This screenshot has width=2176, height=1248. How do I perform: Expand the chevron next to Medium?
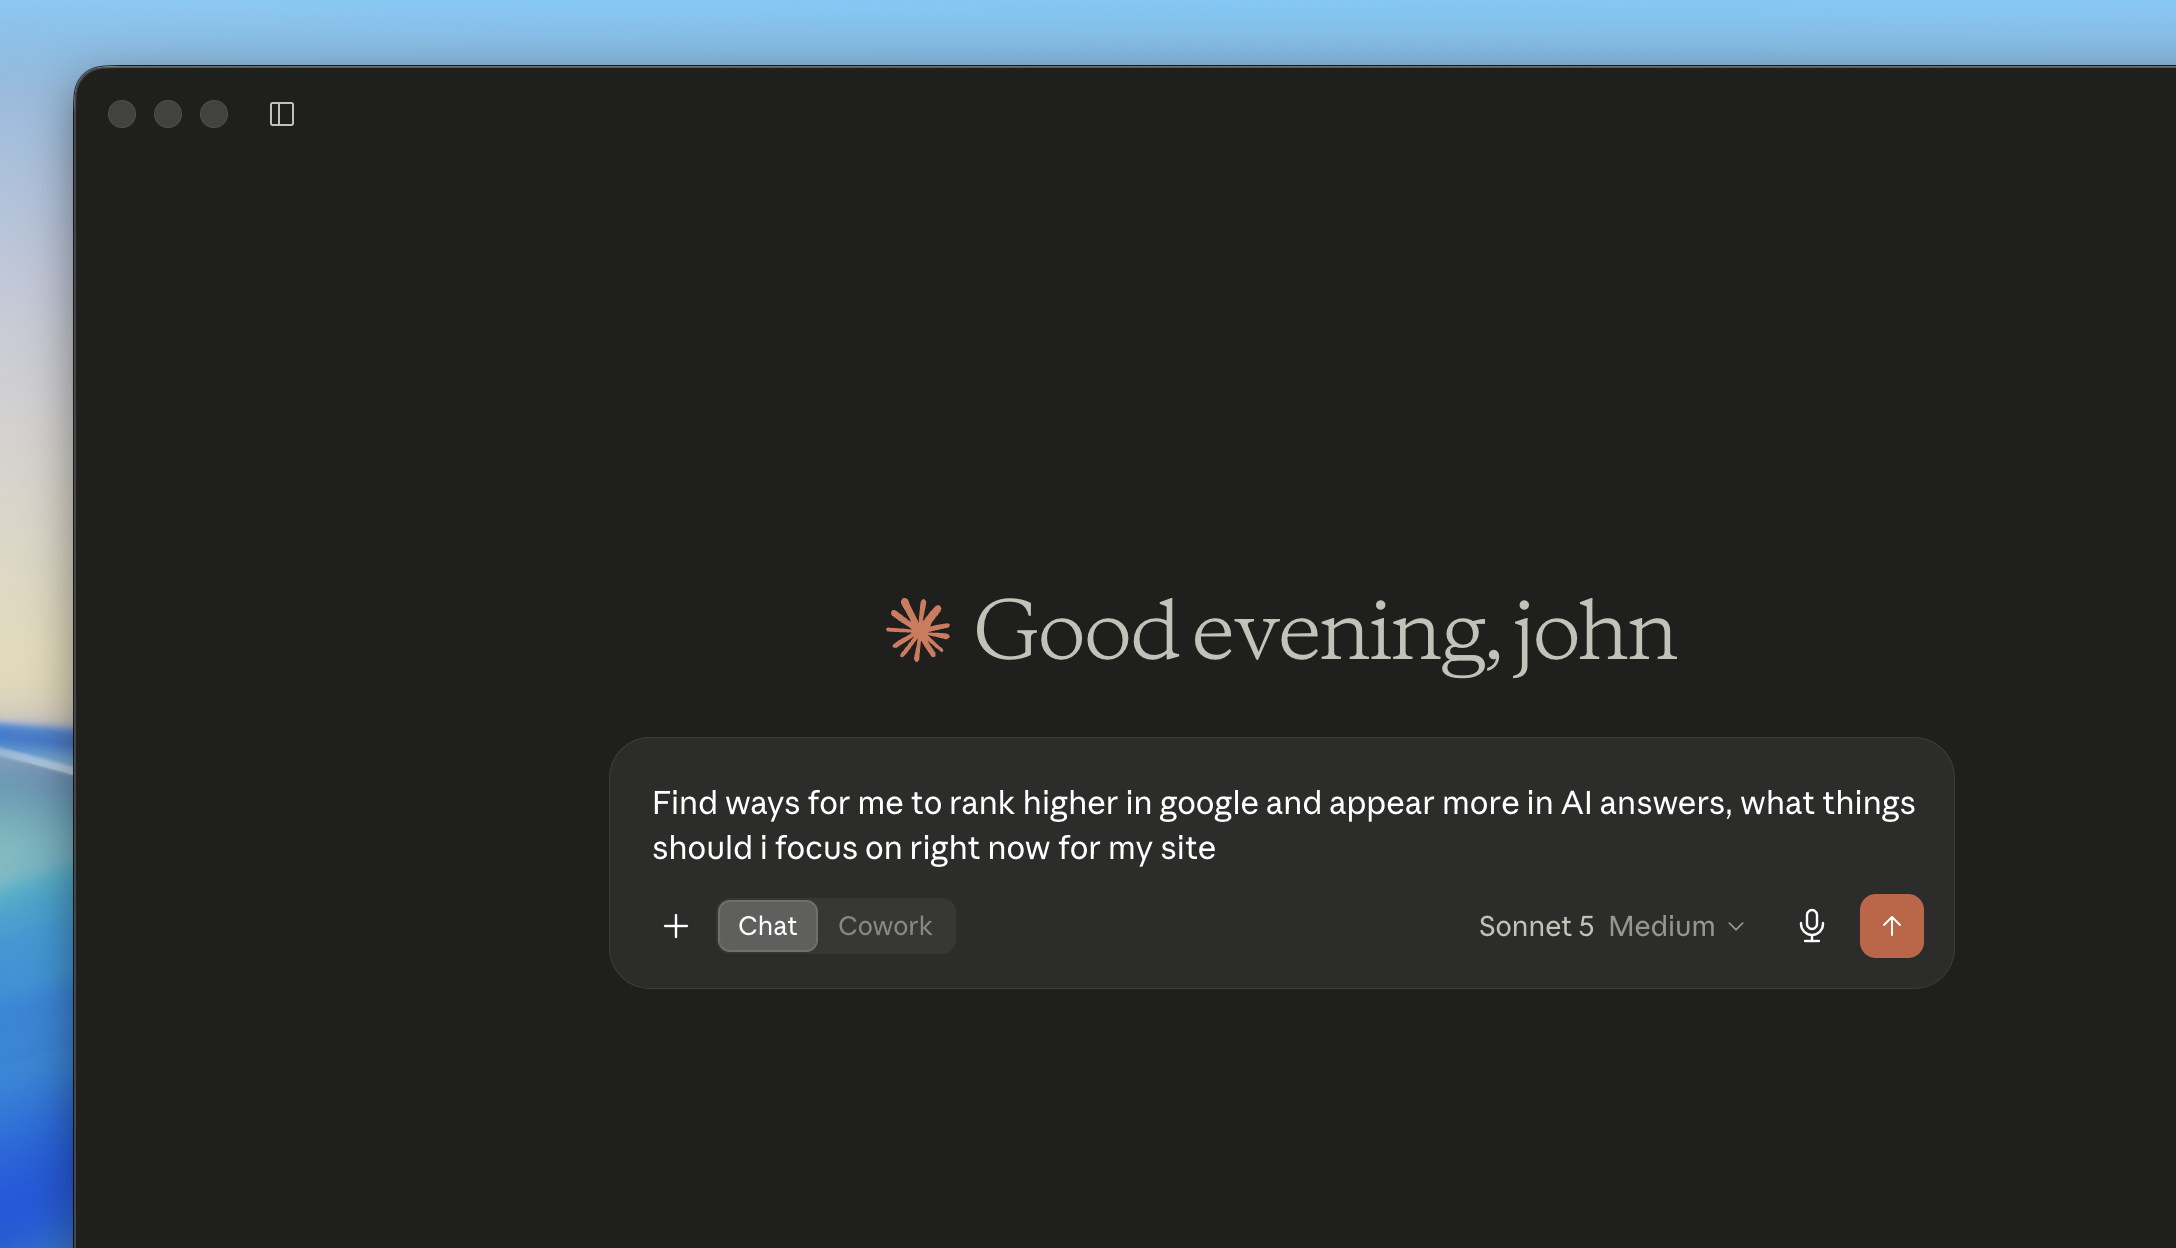click(1736, 927)
